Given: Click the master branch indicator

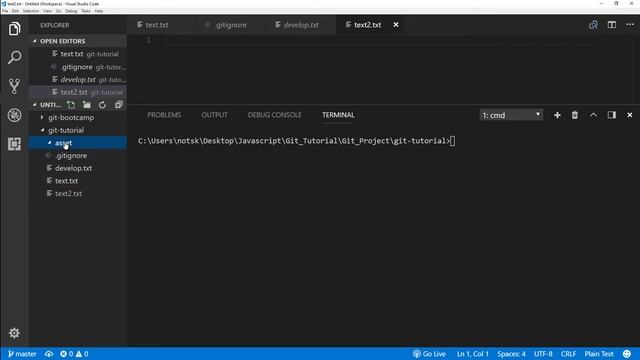Looking at the screenshot, I should 22,354.
